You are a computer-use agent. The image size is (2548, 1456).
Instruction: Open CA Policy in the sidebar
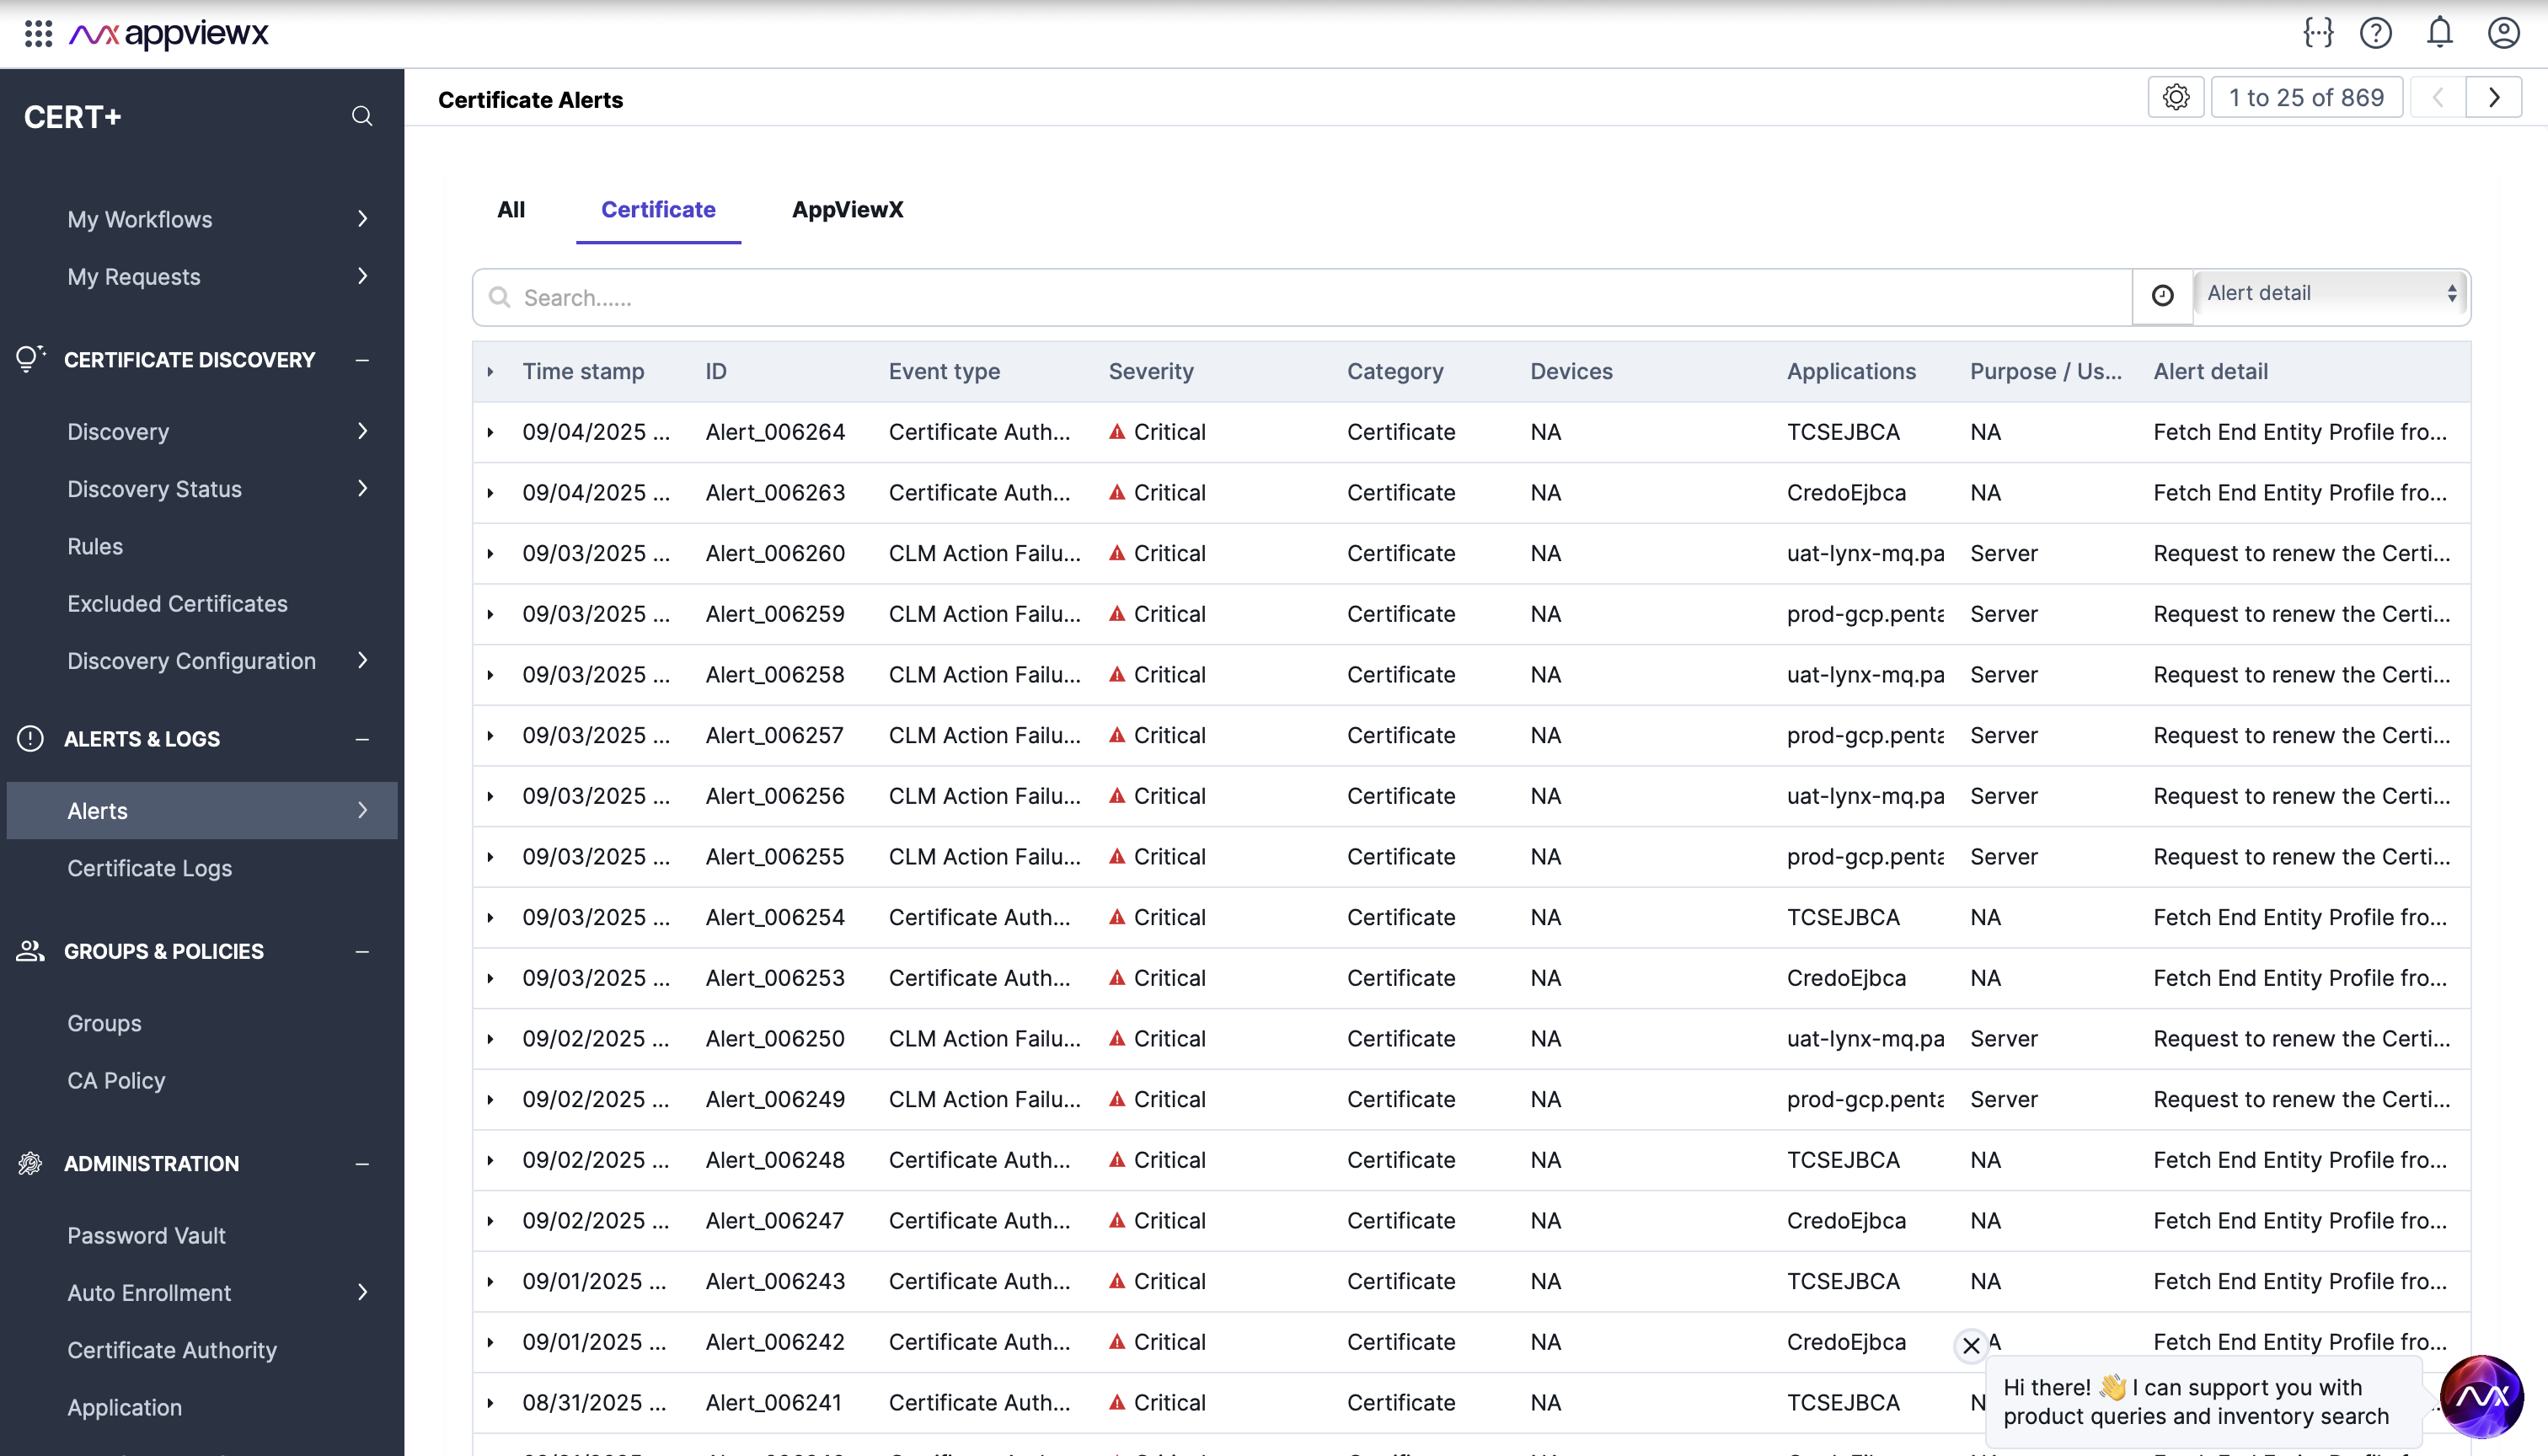click(116, 1080)
